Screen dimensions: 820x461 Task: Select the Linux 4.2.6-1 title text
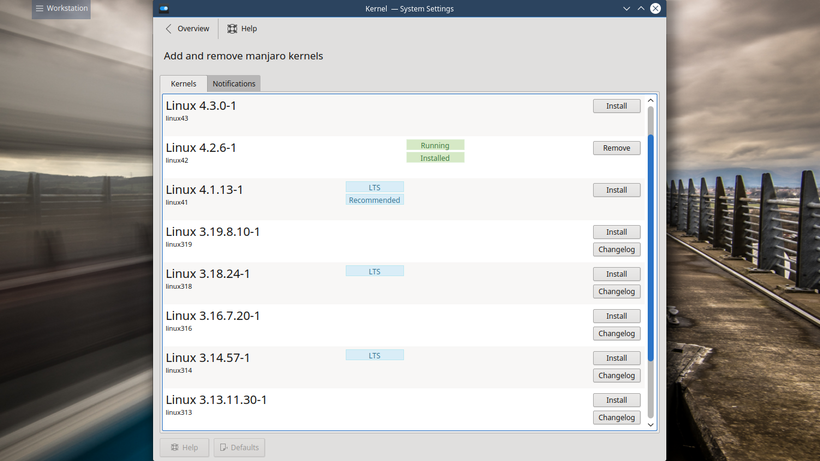[201, 148]
